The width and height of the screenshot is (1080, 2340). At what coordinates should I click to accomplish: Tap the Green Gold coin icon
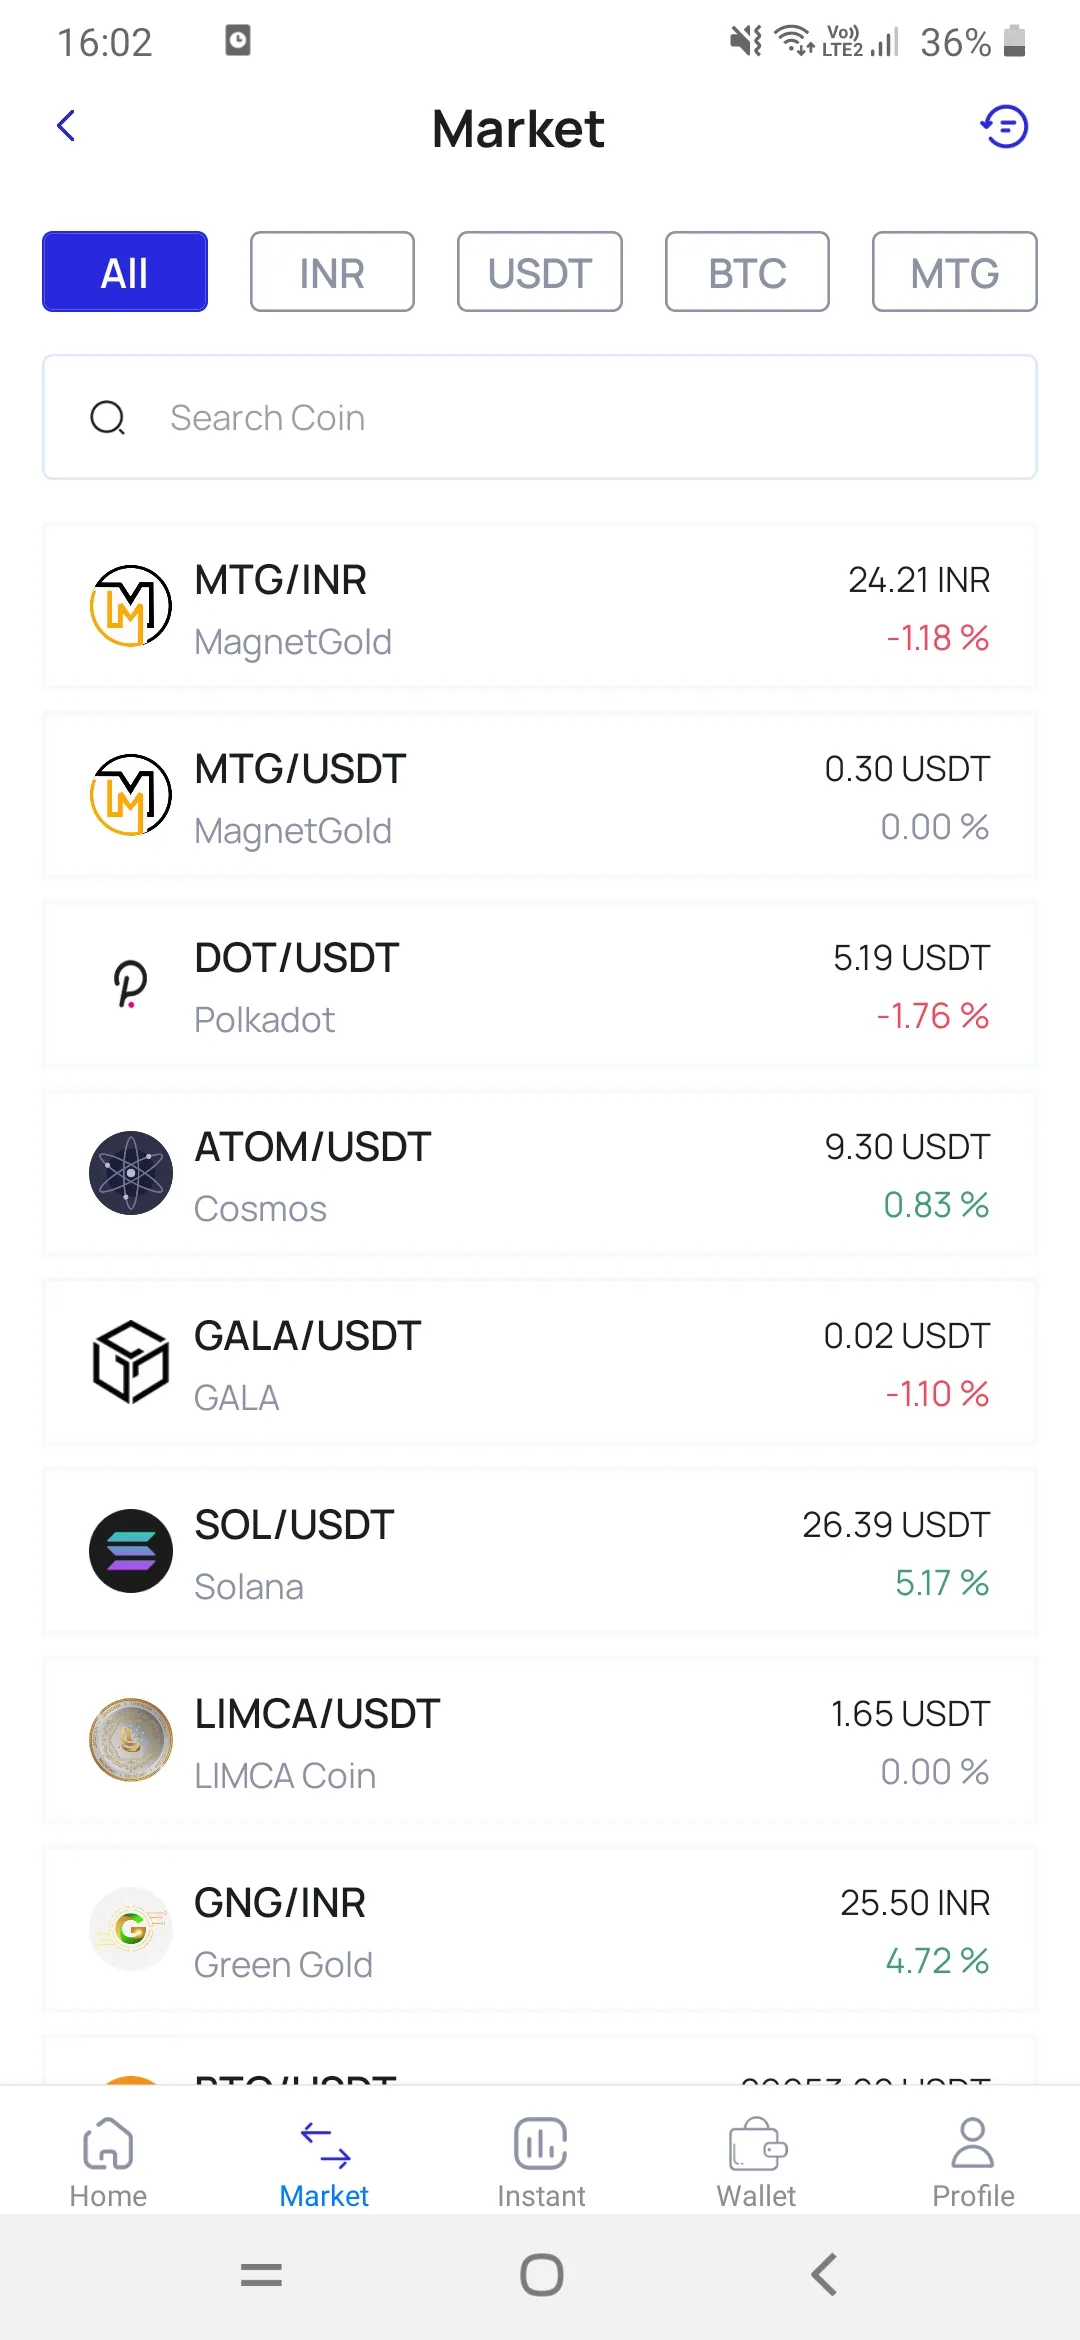(131, 1929)
